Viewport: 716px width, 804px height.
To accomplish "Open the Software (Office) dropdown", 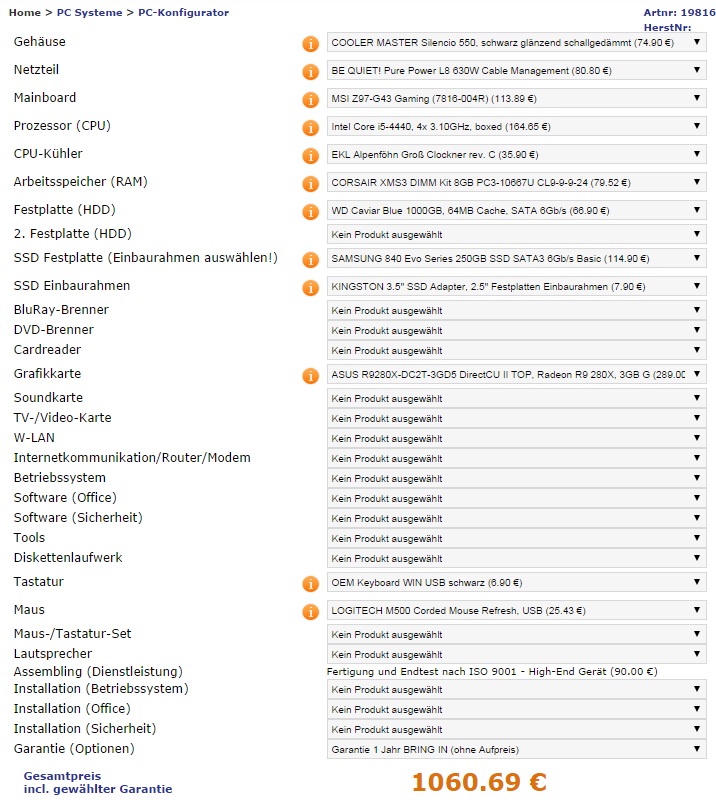I will point(516,498).
